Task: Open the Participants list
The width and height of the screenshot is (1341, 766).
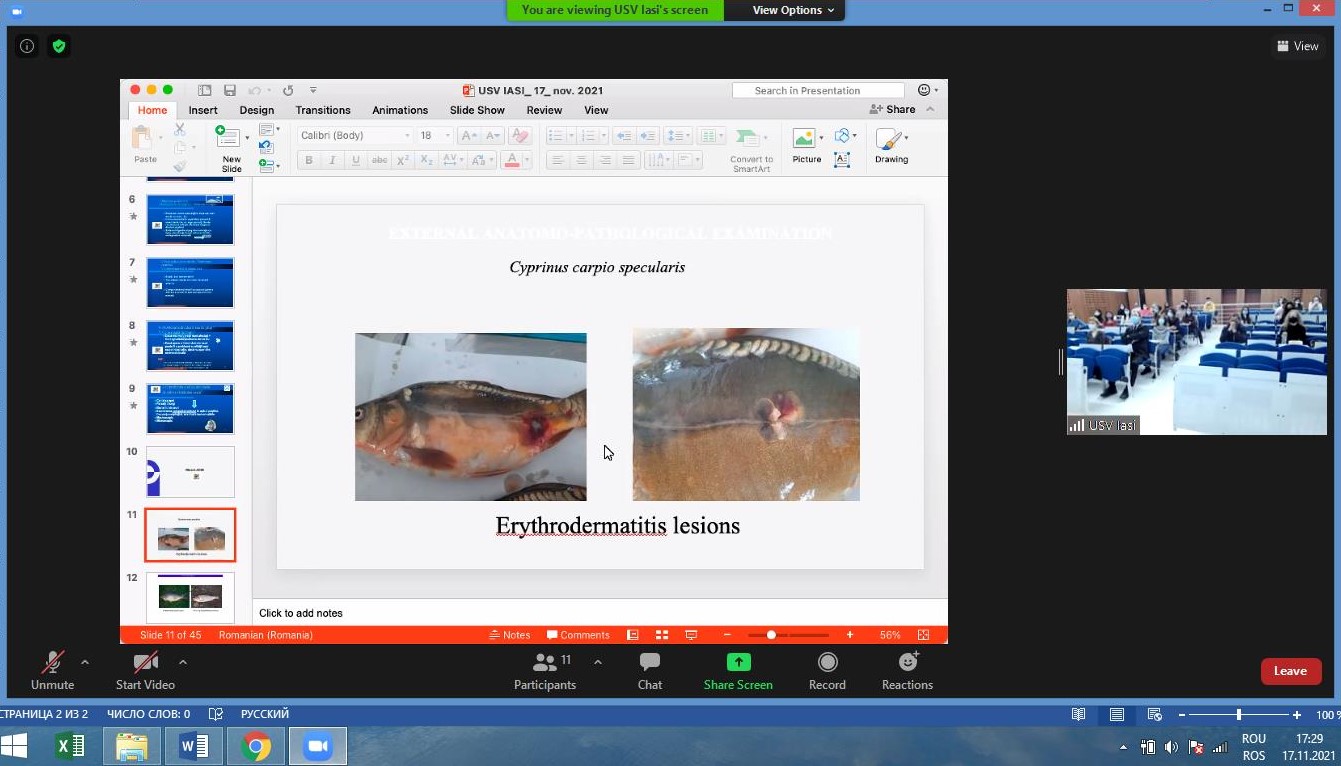Action: pos(545,671)
